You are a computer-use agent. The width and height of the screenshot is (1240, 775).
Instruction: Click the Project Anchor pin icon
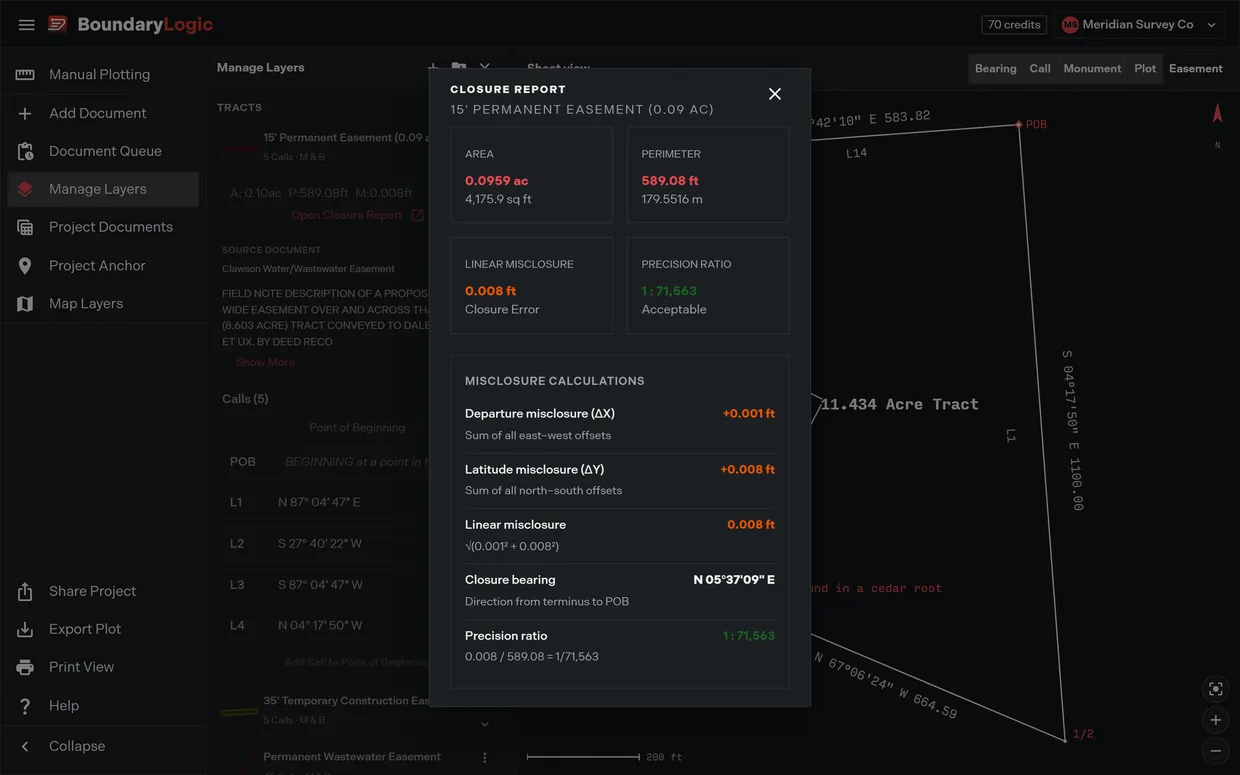[25, 266]
